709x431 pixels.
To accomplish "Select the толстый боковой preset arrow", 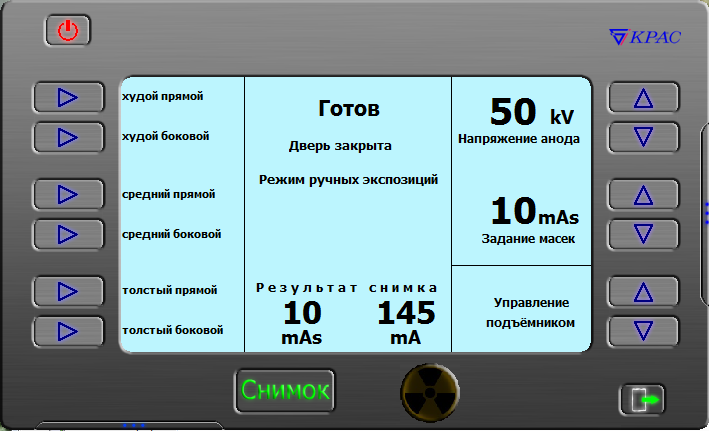I will coord(68,330).
